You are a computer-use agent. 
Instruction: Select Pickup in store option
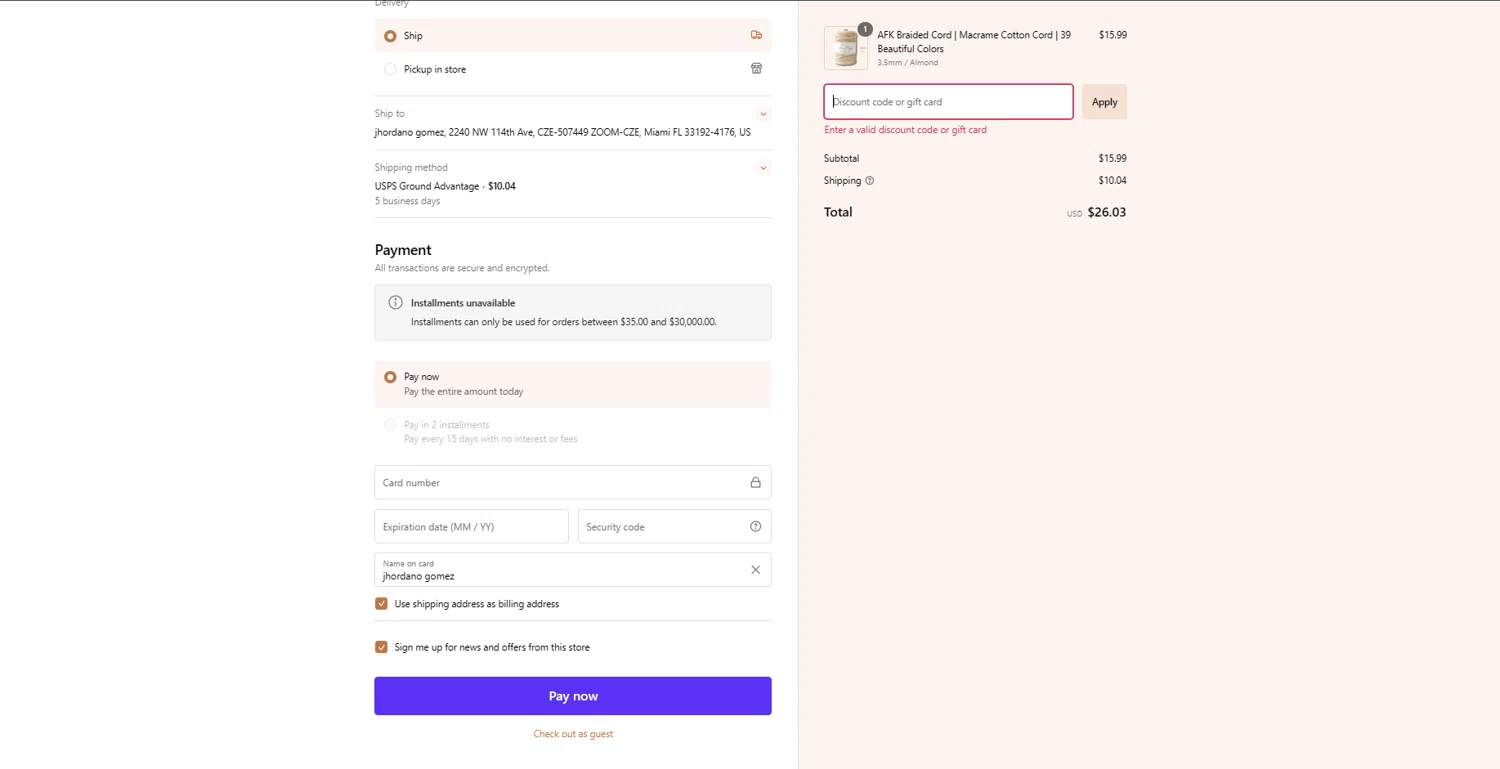(390, 69)
